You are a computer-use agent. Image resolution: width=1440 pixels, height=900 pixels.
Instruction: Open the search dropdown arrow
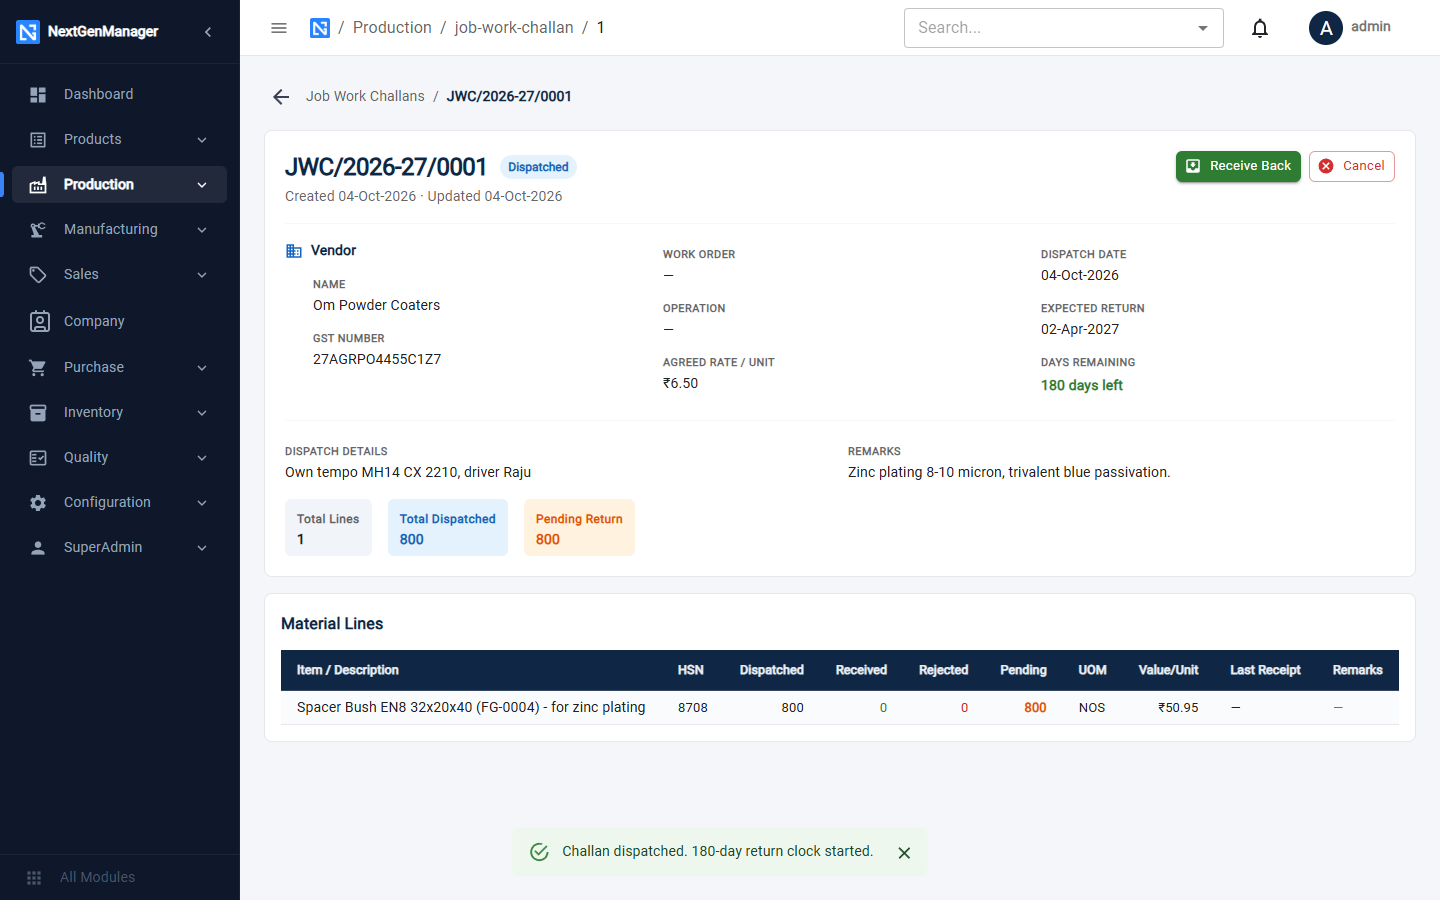[1203, 28]
